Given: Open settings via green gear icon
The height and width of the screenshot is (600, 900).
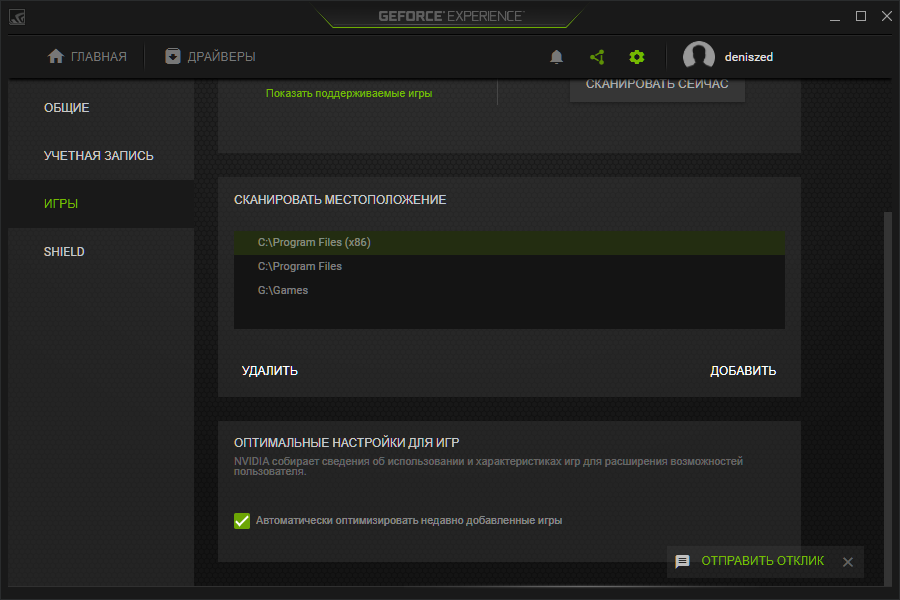Looking at the screenshot, I should click(637, 57).
